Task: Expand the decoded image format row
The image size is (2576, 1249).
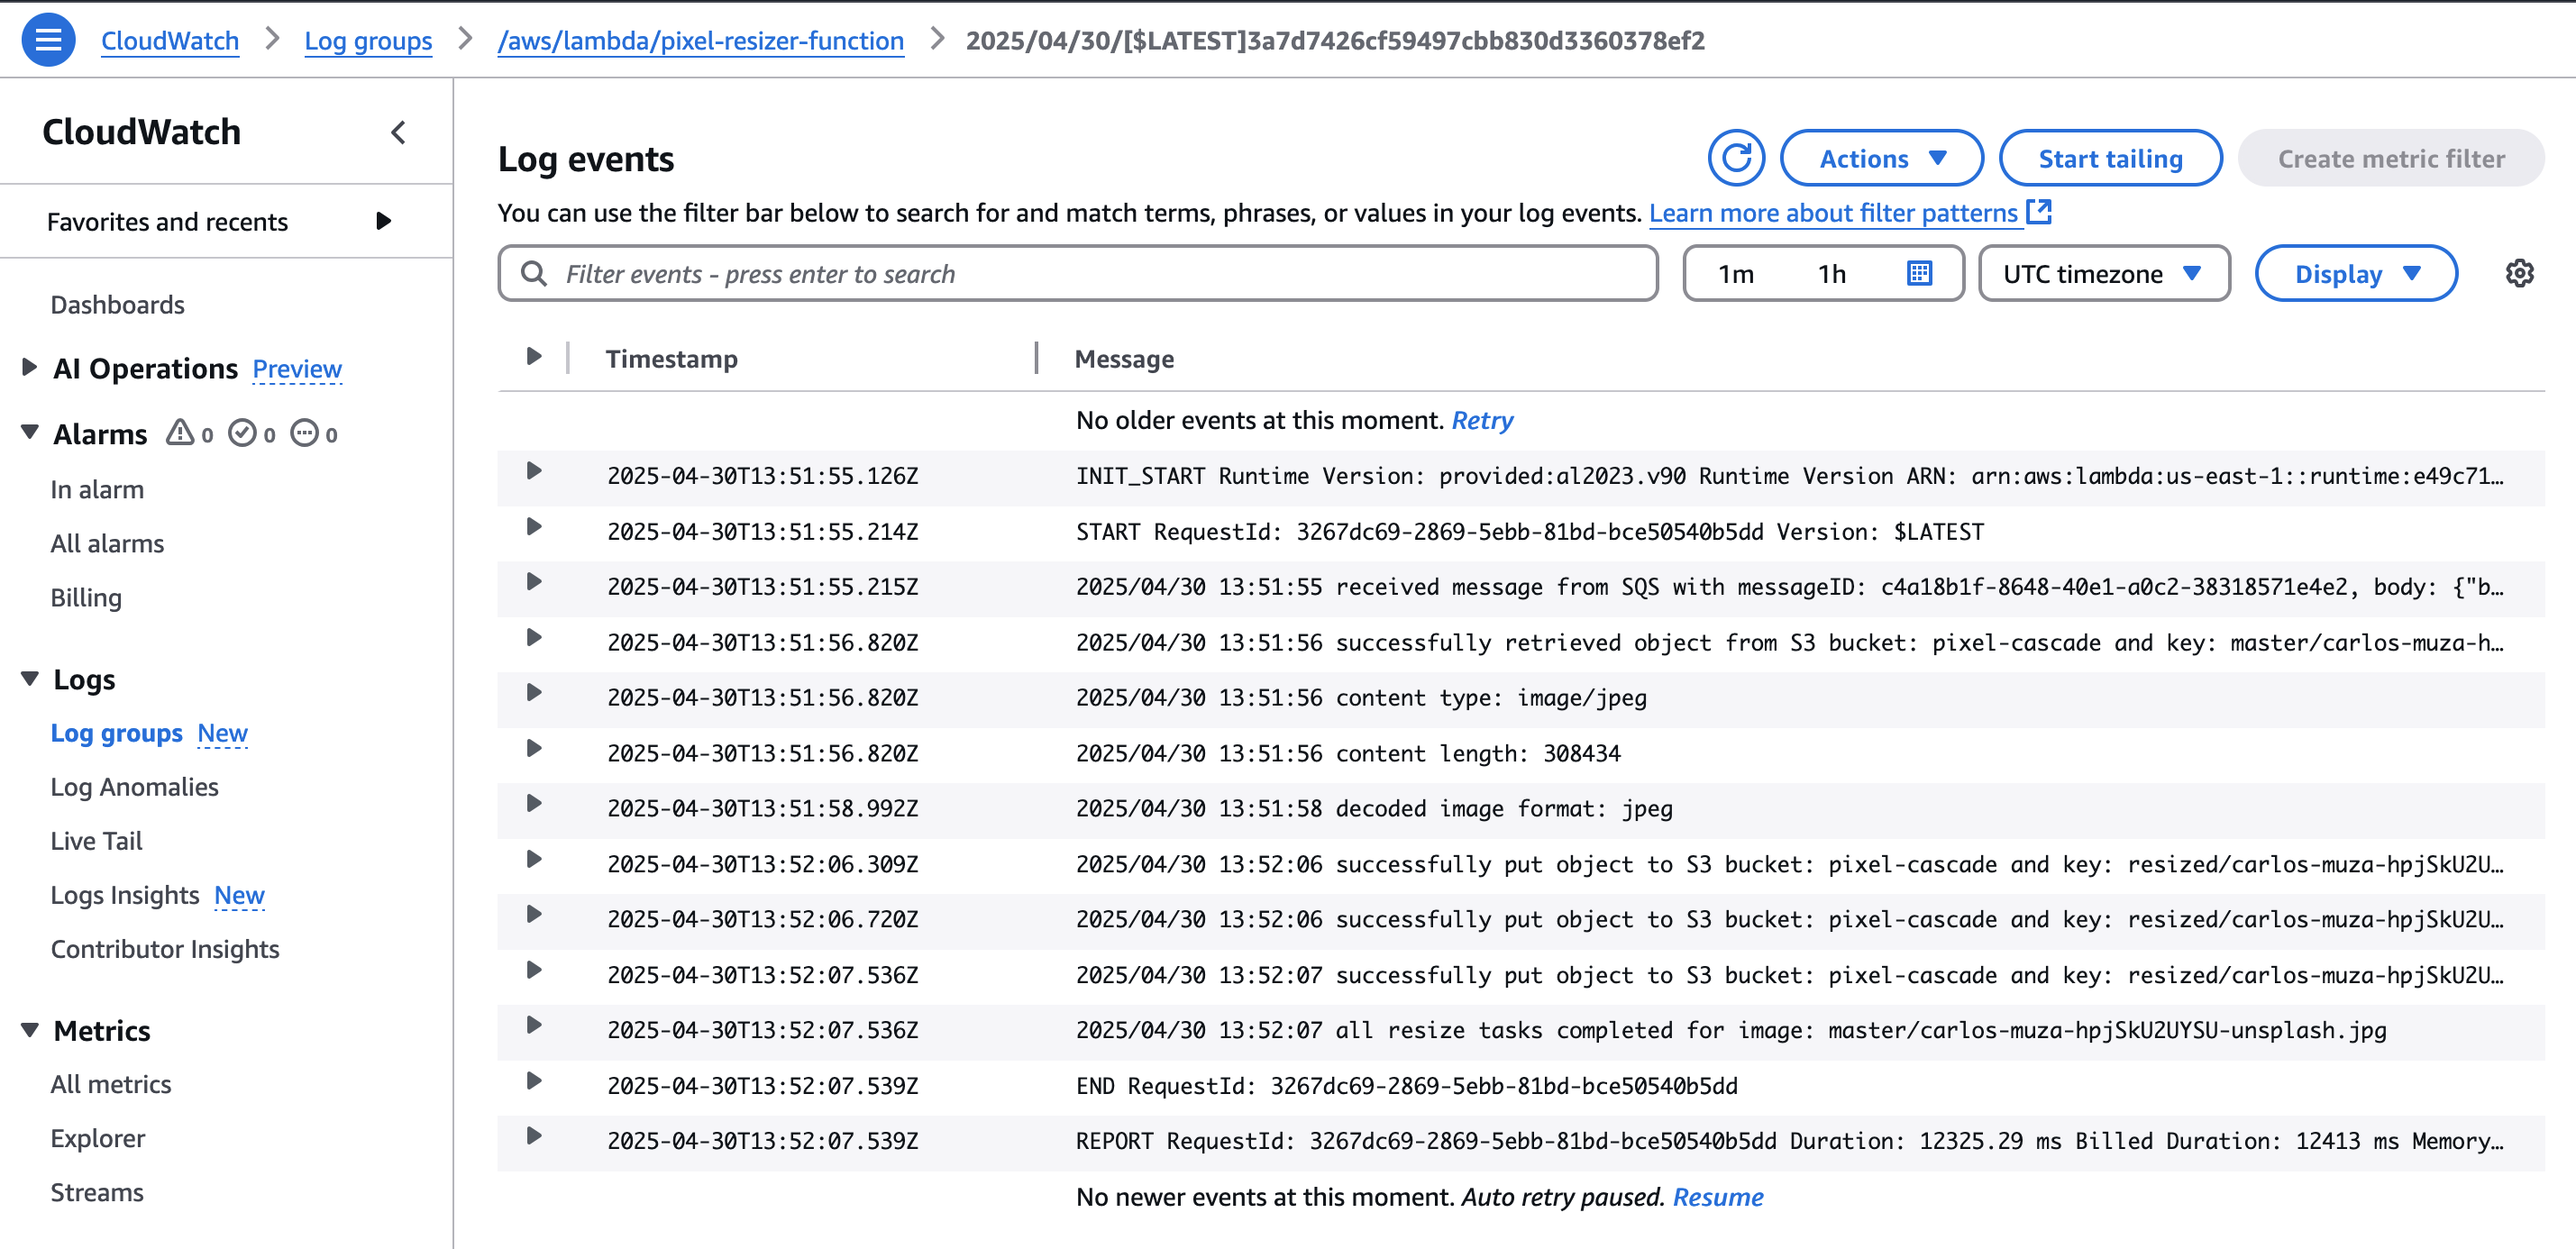Action: pos(534,804)
